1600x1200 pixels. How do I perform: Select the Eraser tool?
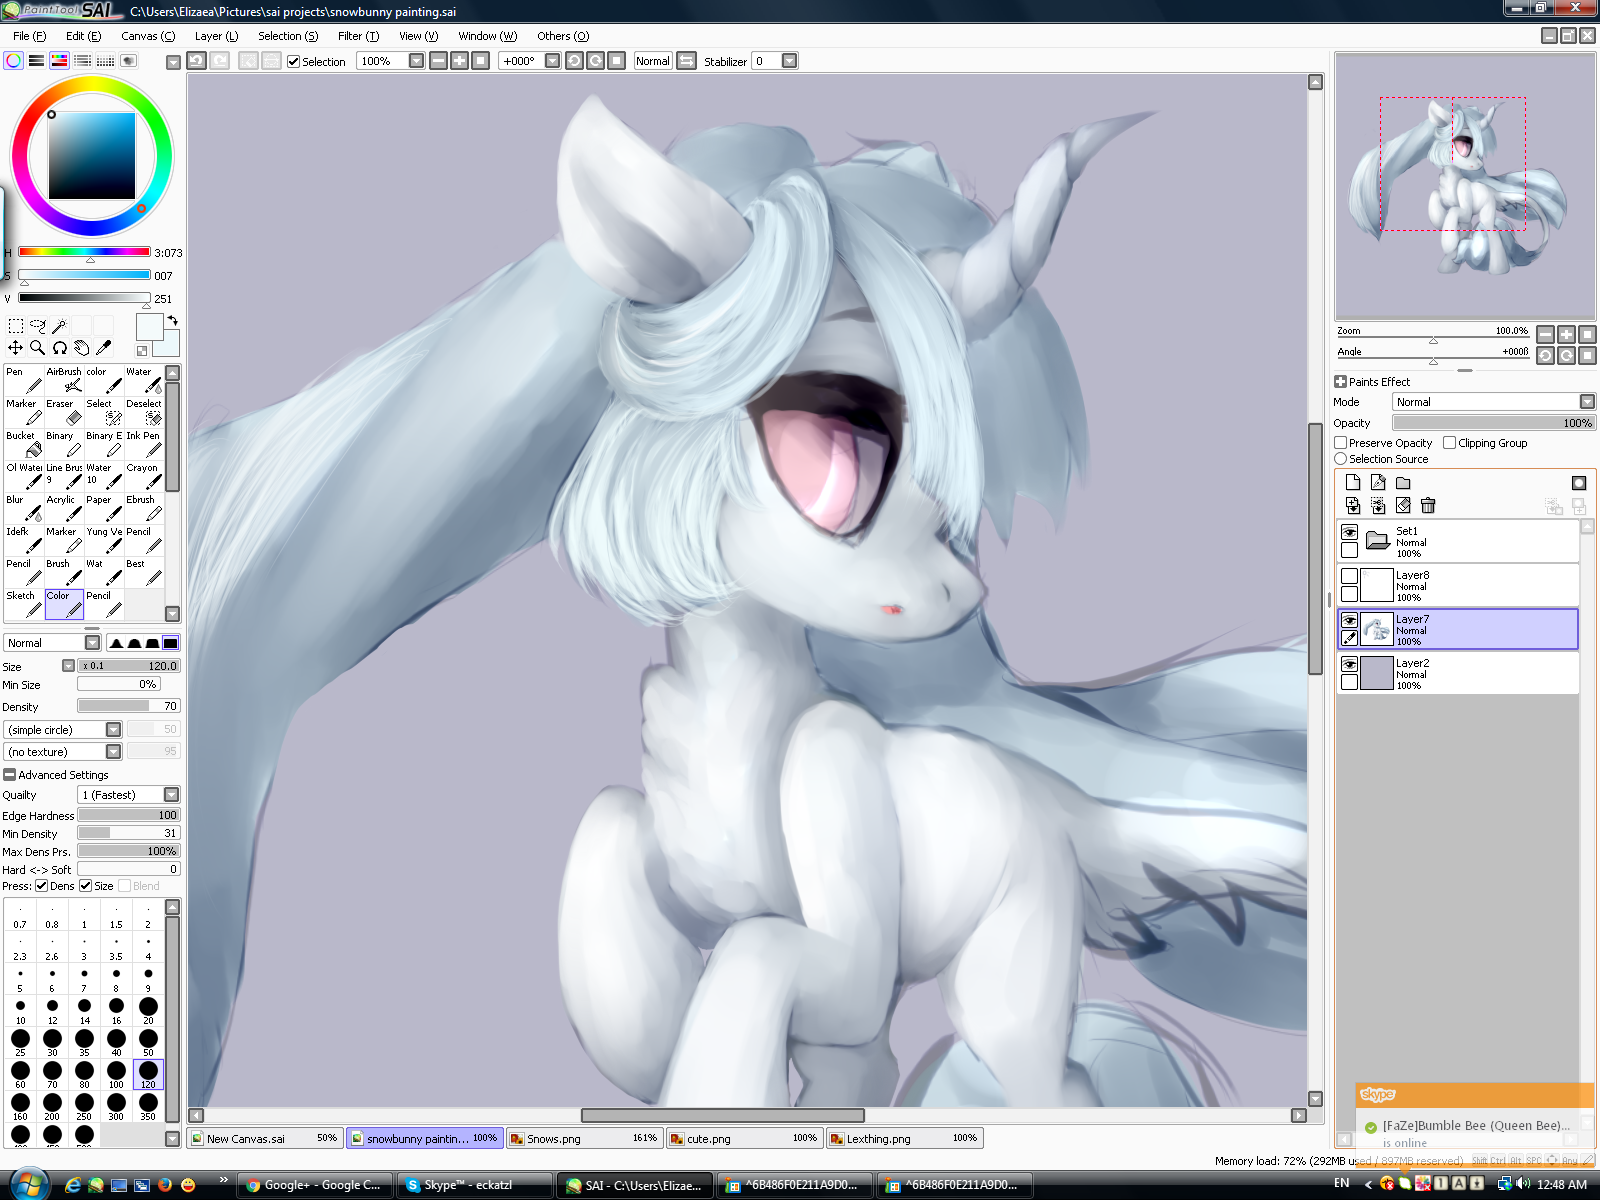click(64, 413)
